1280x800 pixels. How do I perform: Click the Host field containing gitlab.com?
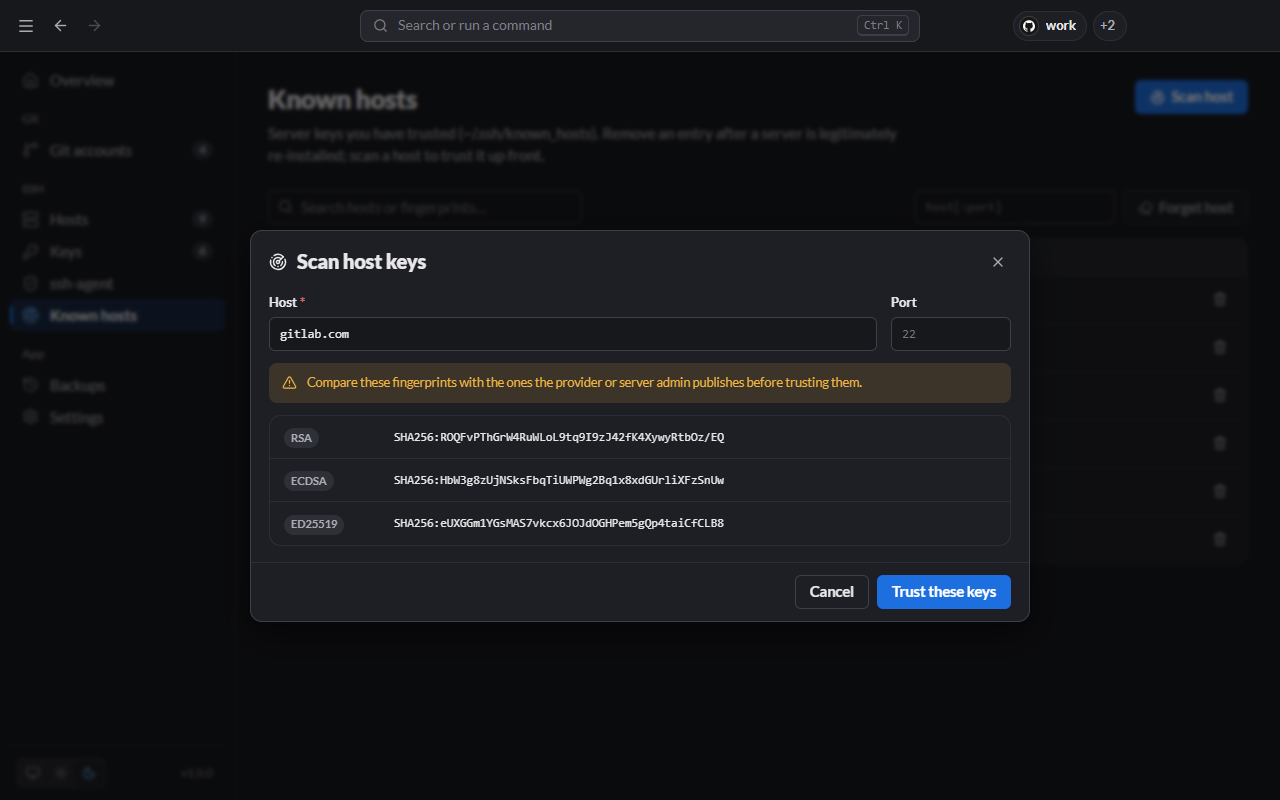click(x=573, y=334)
